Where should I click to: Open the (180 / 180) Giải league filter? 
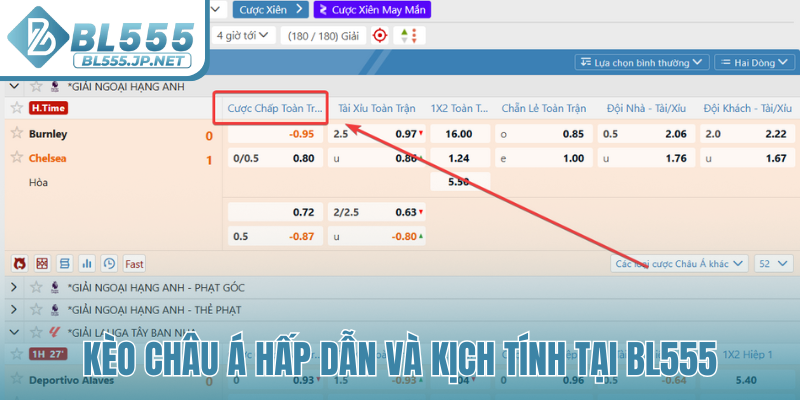pyautogui.click(x=323, y=36)
